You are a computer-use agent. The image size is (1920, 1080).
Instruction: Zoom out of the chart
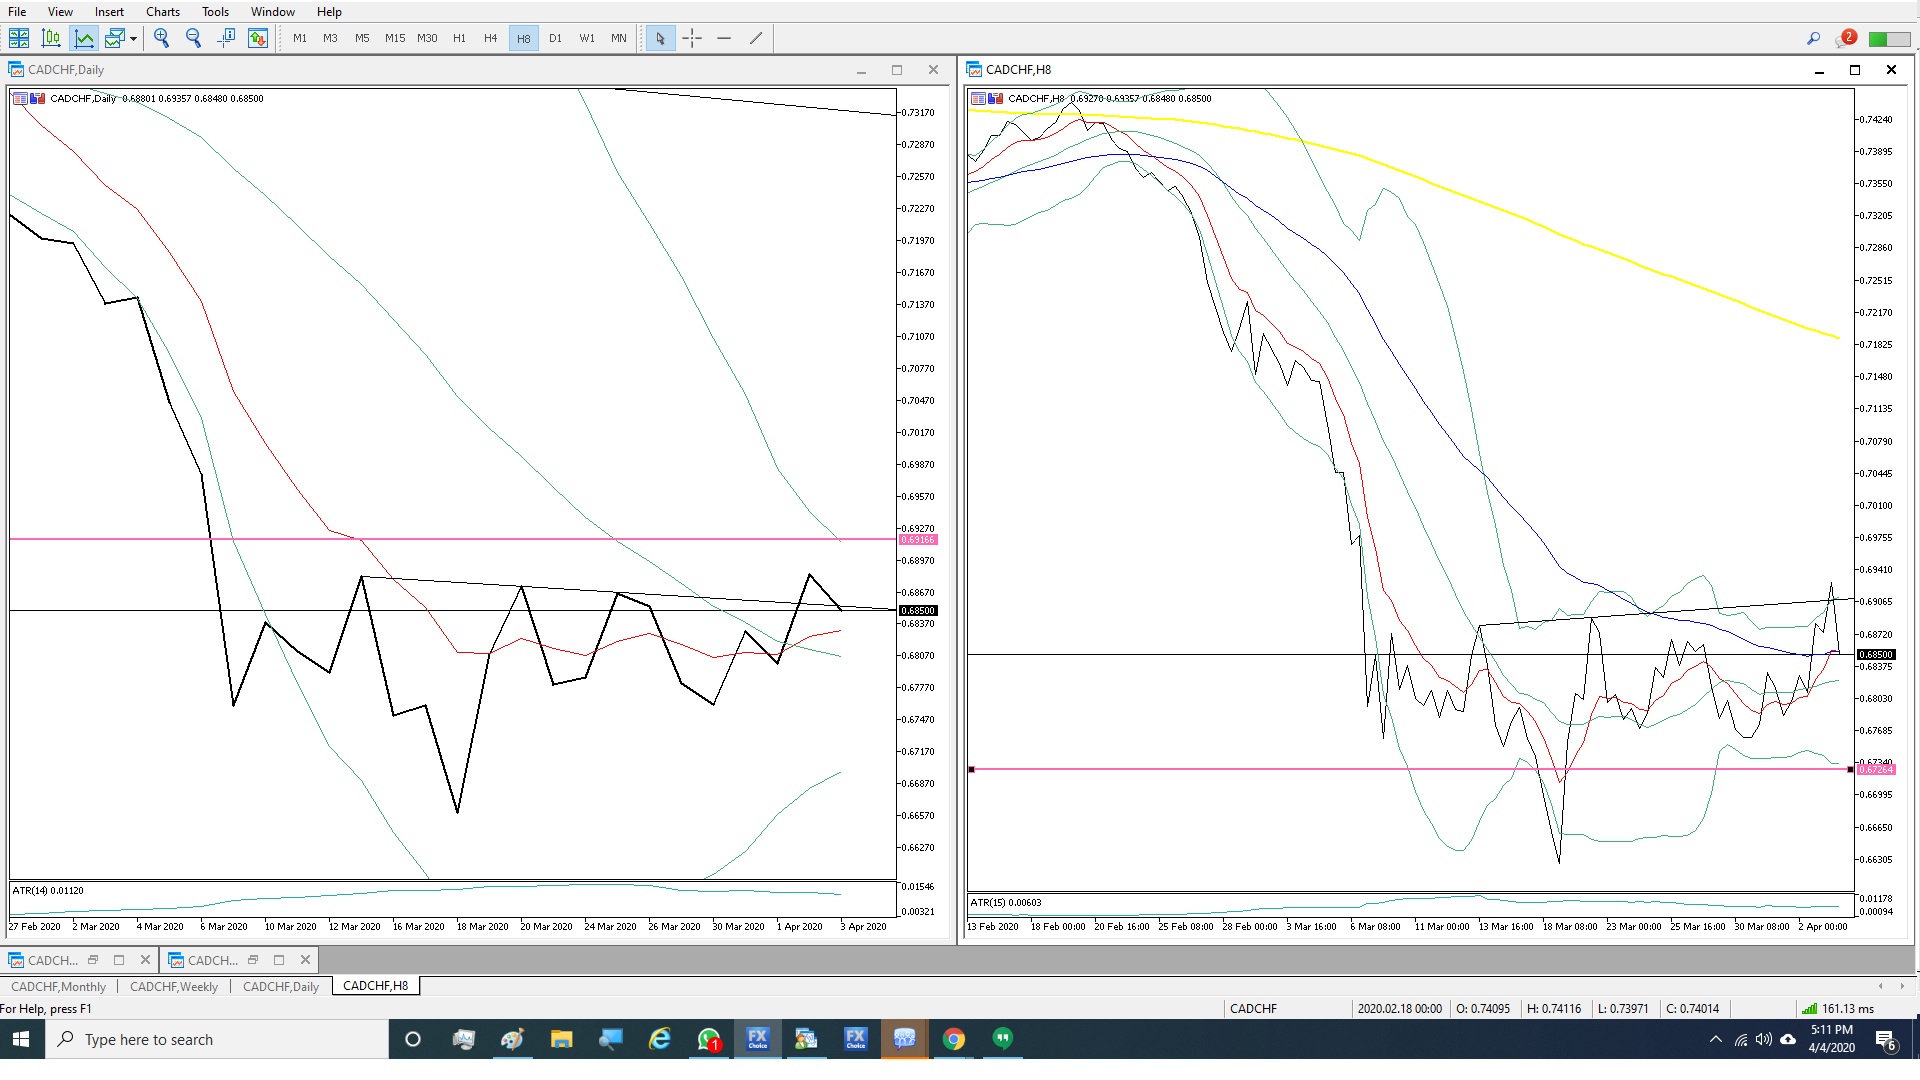[194, 38]
